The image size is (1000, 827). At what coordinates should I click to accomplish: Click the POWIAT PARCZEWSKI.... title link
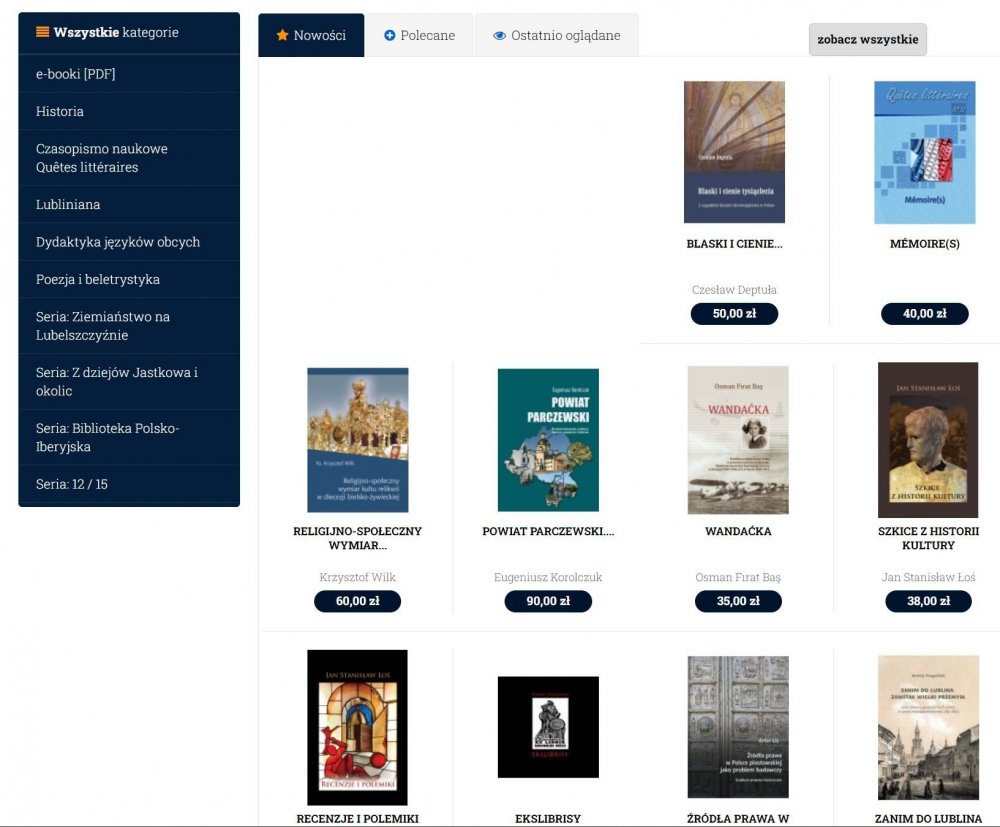click(x=548, y=531)
